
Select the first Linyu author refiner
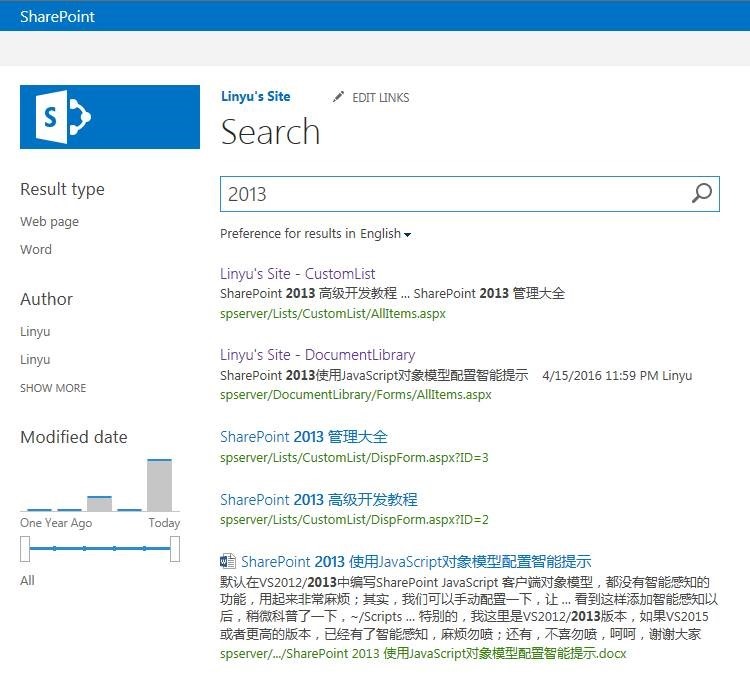pos(35,331)
